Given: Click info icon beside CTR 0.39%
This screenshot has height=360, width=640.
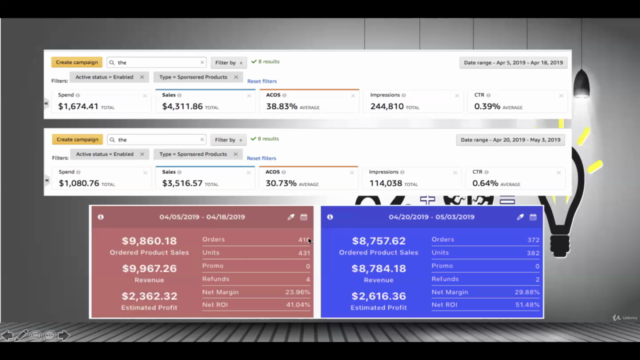Looking at the screenshot, I should pyautogui.click(x=488, y=95).
